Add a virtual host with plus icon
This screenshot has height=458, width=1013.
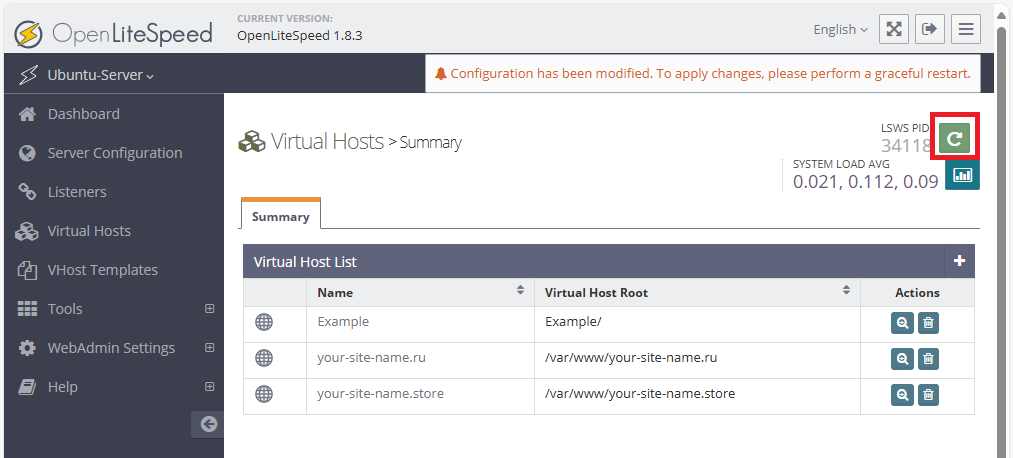coord(959,261)
